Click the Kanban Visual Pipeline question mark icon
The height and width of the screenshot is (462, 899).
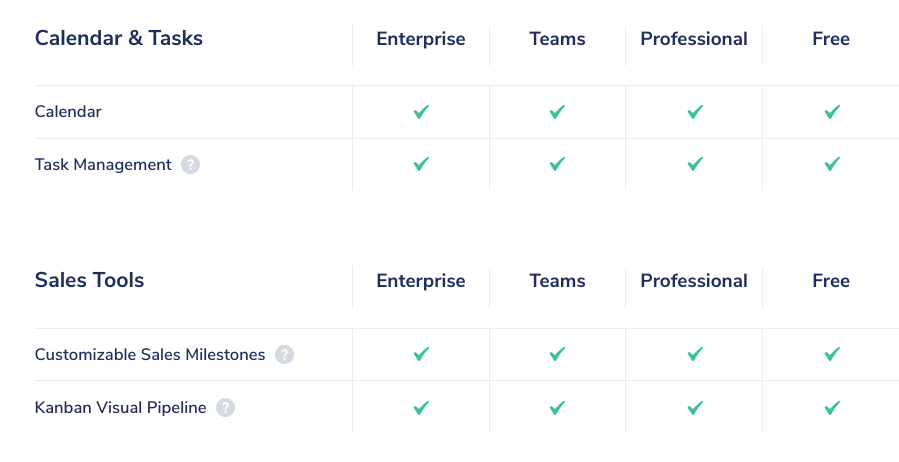click(225, 408)
